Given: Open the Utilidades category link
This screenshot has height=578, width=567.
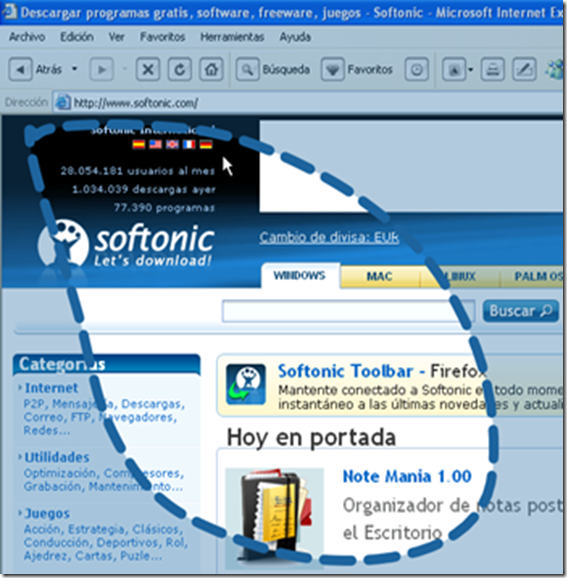Looking at the screenshot, I should 57,457.
